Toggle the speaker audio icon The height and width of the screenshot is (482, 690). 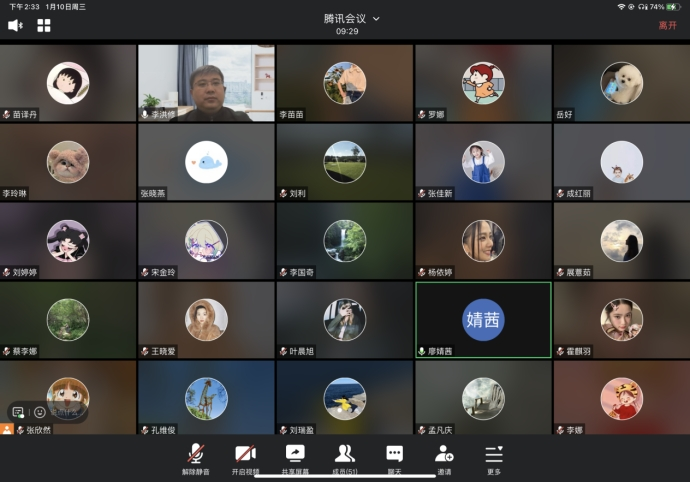click(x=16, y=25)
